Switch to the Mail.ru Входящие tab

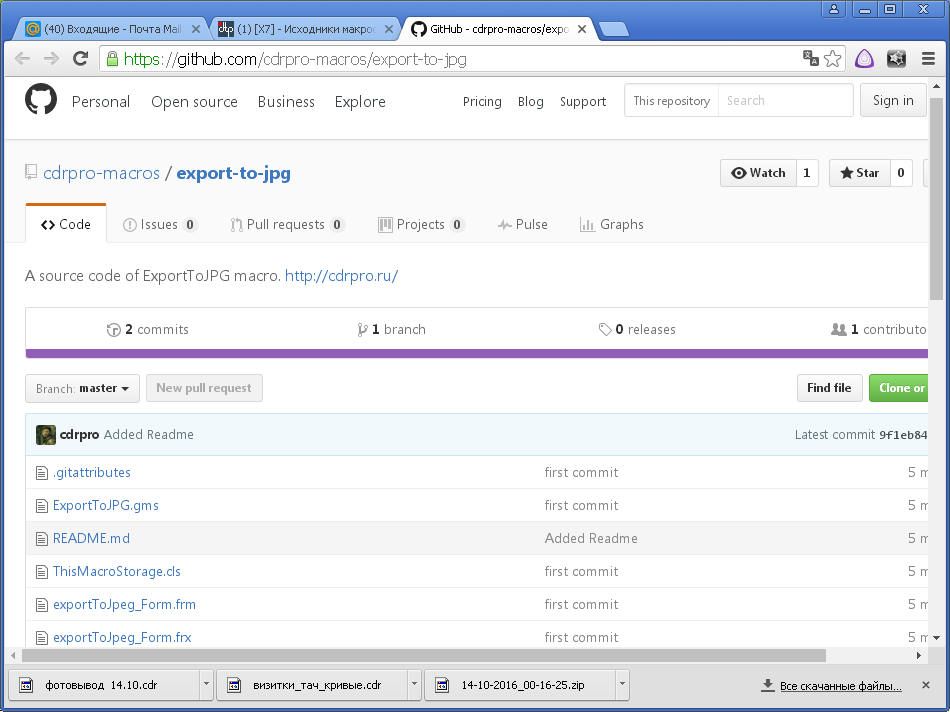click(112, 29)
